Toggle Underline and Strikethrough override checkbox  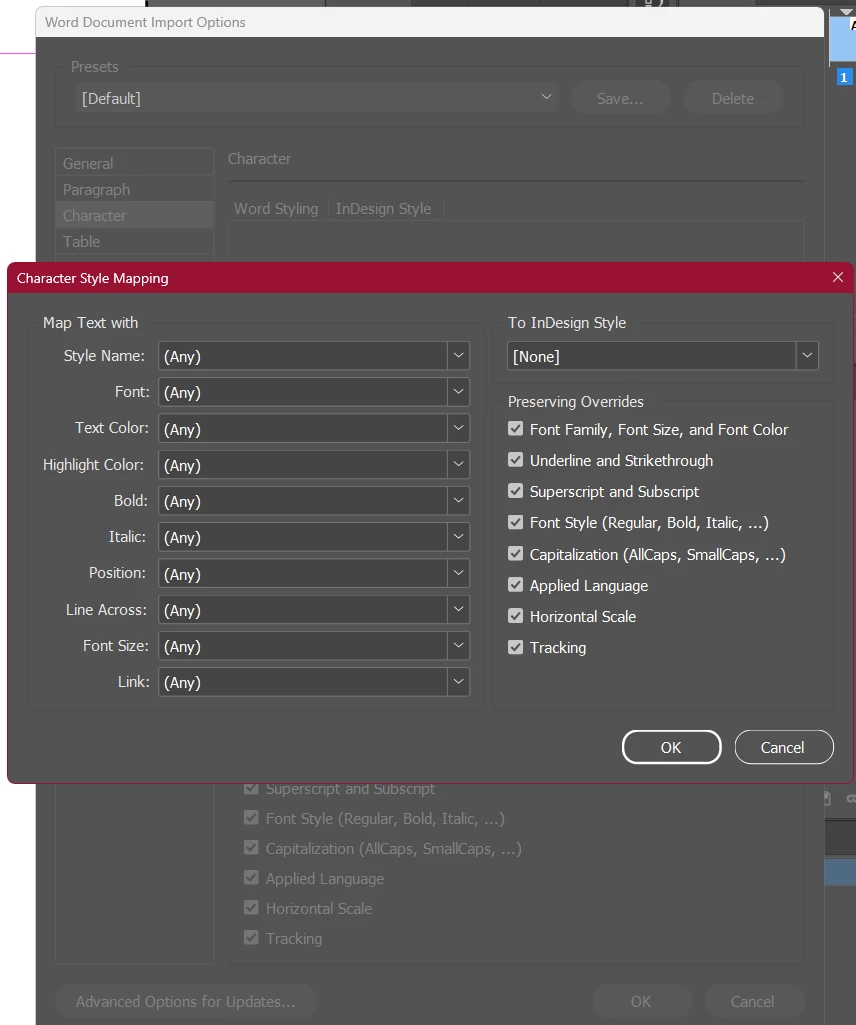[x=515, y=460]
